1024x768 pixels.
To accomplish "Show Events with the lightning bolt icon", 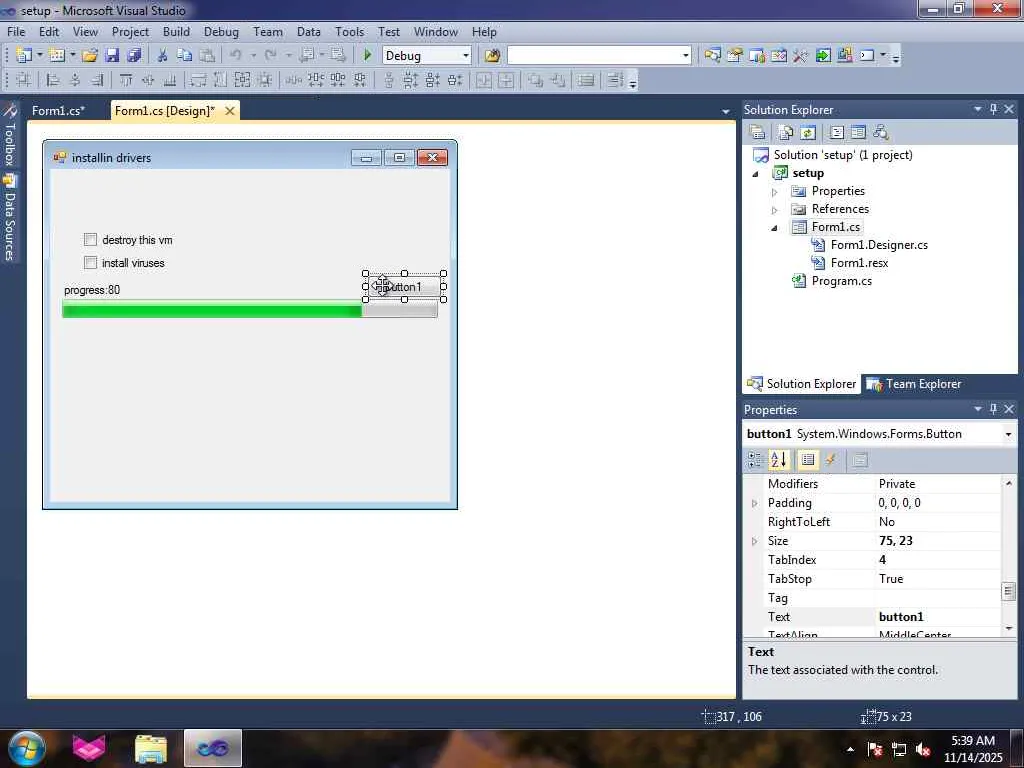I will (831, 460).
